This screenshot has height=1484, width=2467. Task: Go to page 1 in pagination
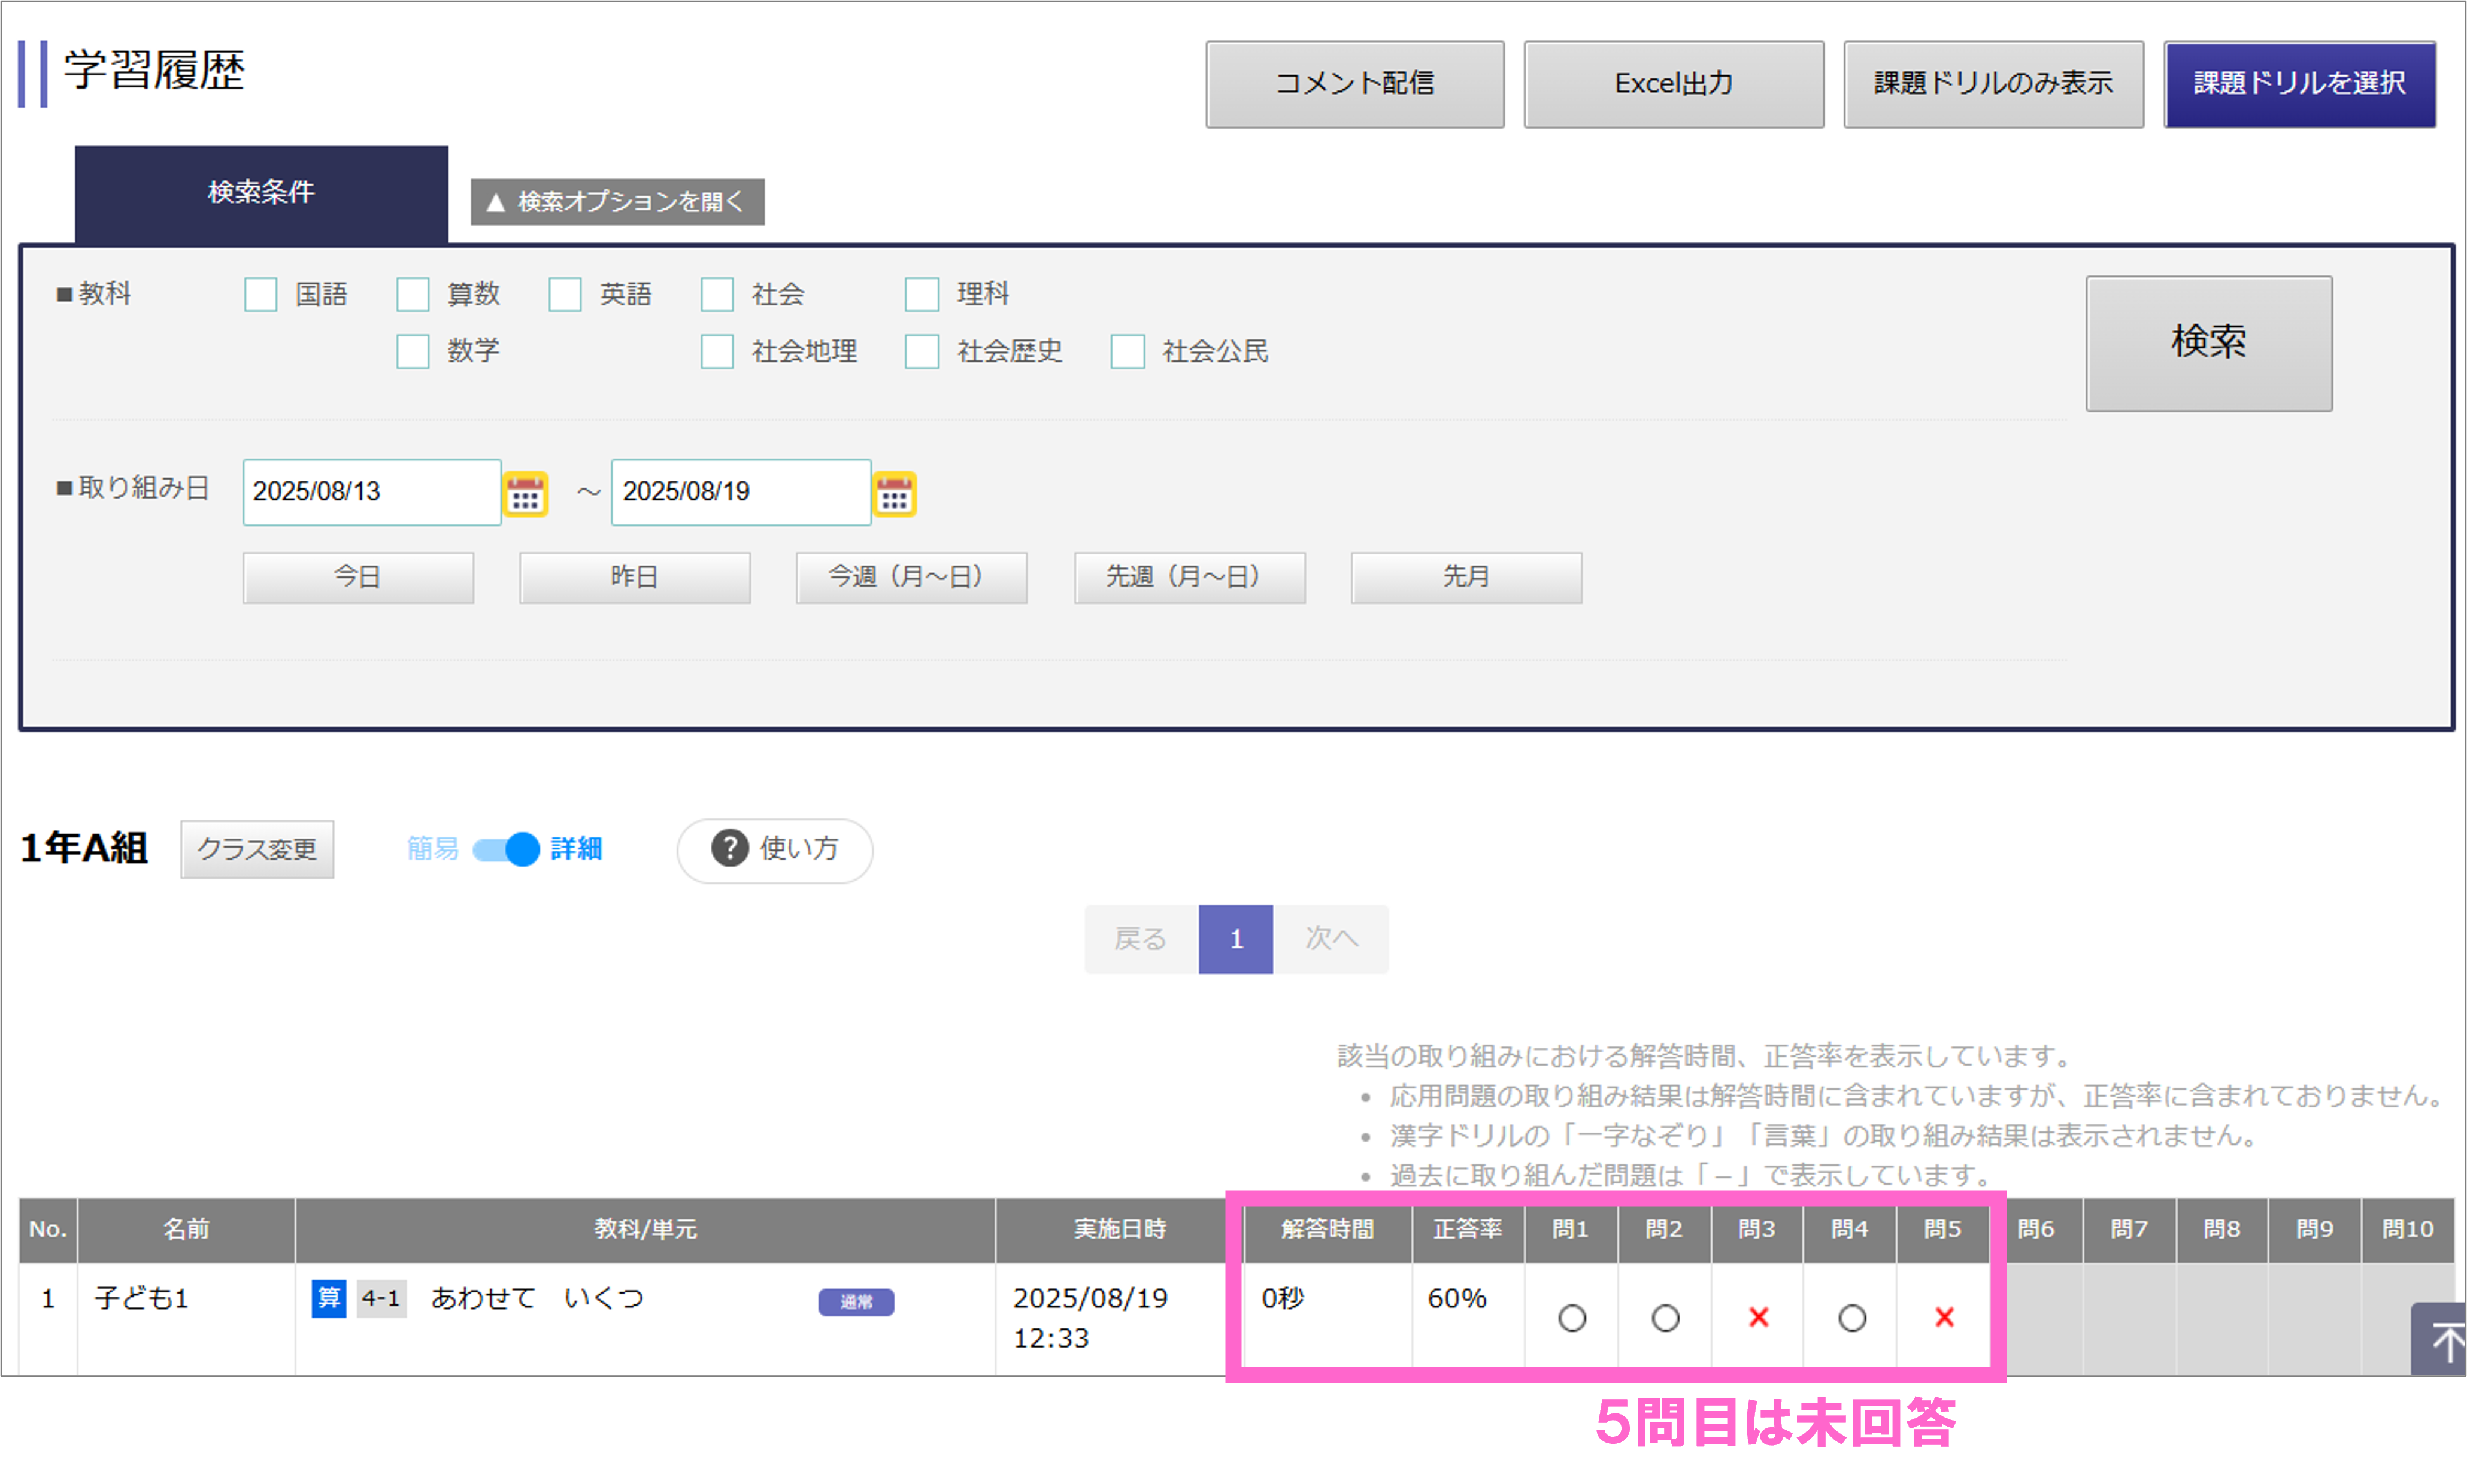pos(1235,939)
